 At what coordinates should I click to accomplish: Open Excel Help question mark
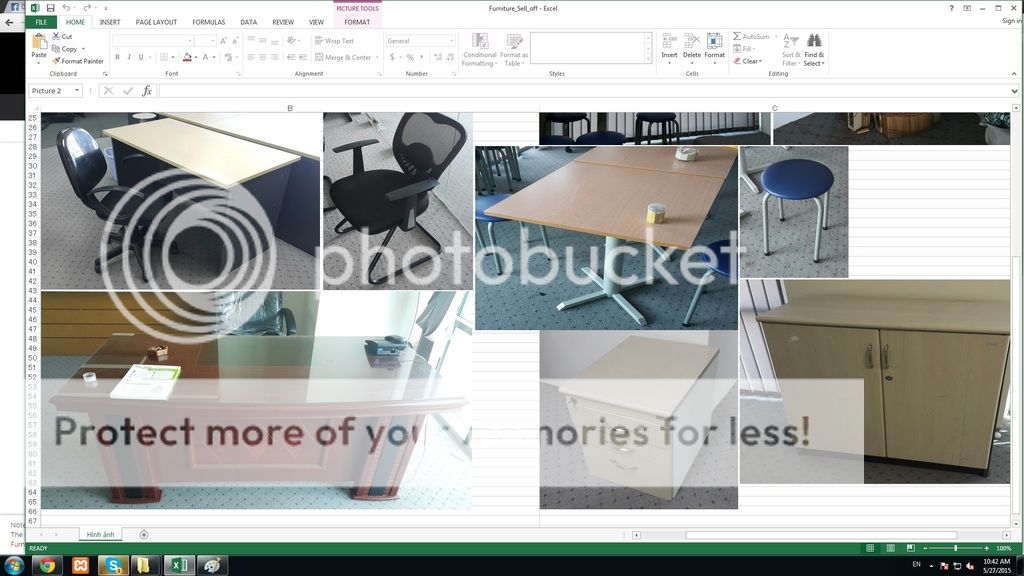pos(951,8)
